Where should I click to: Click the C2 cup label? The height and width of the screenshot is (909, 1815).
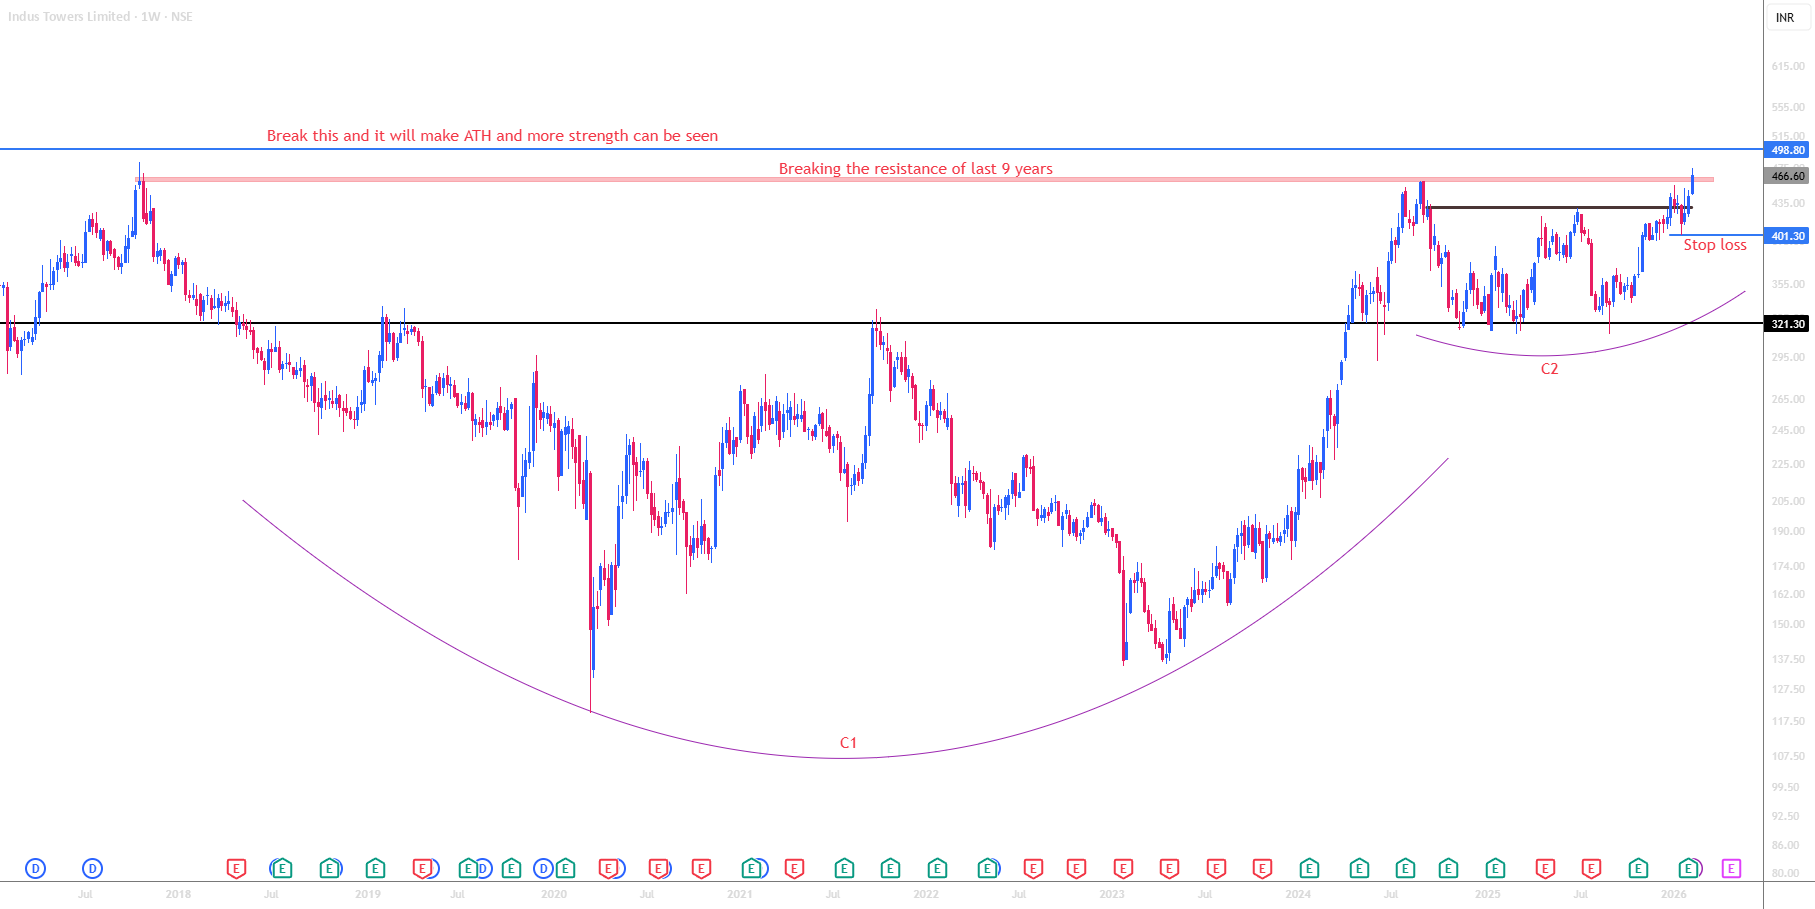click(x=1549, y=369)
